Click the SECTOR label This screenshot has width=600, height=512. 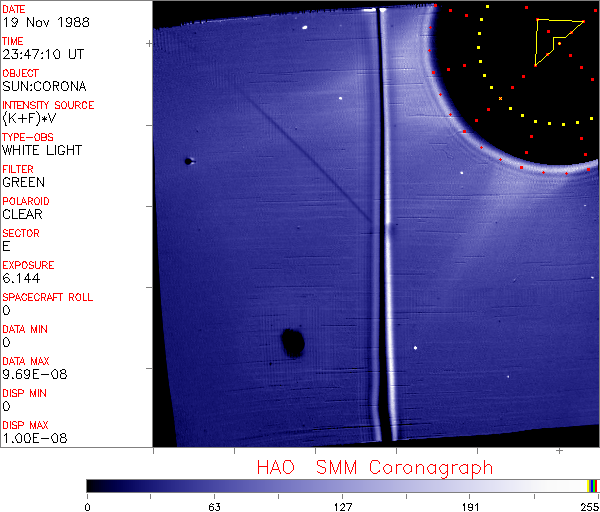(21, 233)
